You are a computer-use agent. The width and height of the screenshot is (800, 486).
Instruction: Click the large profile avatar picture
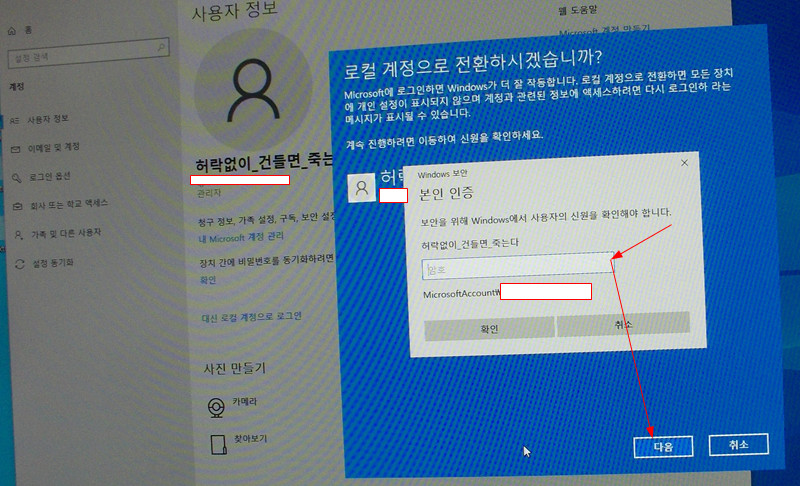pyautogui.click(x=254, y=89)
